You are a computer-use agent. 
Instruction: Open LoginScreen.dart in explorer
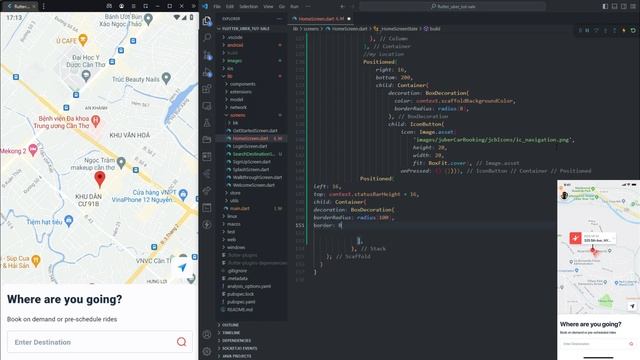251,146
